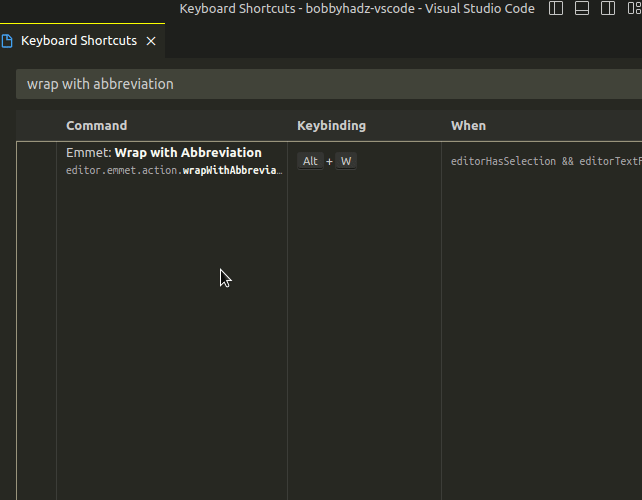Screen dimensions: 642x500
Task: Toggle the Primary Side Bar layout icon
Action: [x=556, y=9]
